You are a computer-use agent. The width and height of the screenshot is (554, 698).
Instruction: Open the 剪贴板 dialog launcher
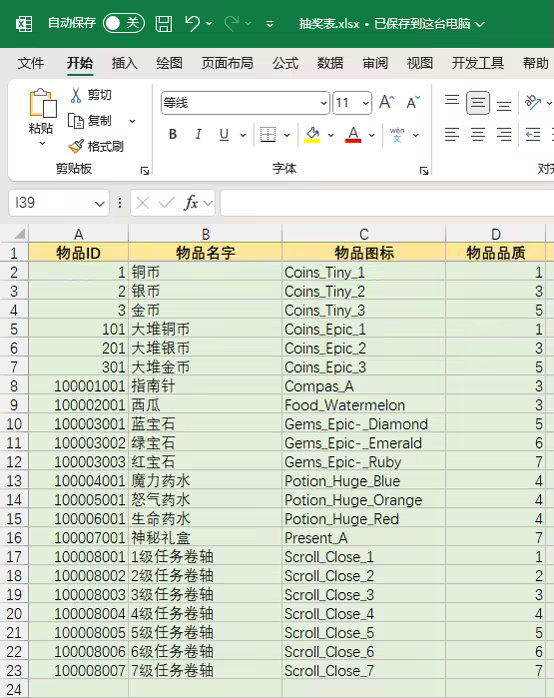pos(145,170)
